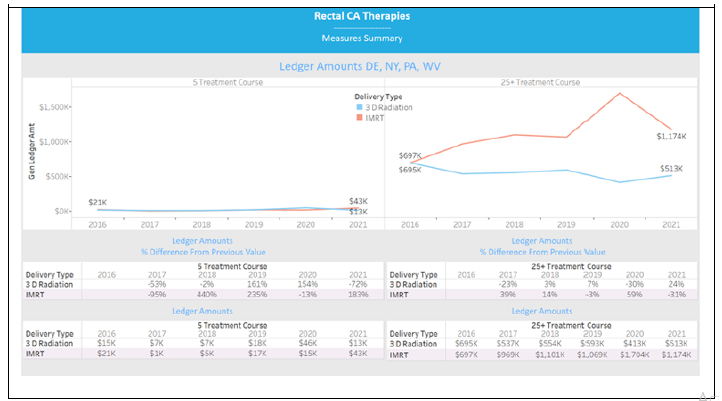Click the '$1,174K' label on the chart line
722x401 pixels.
[x=671, y=136]
